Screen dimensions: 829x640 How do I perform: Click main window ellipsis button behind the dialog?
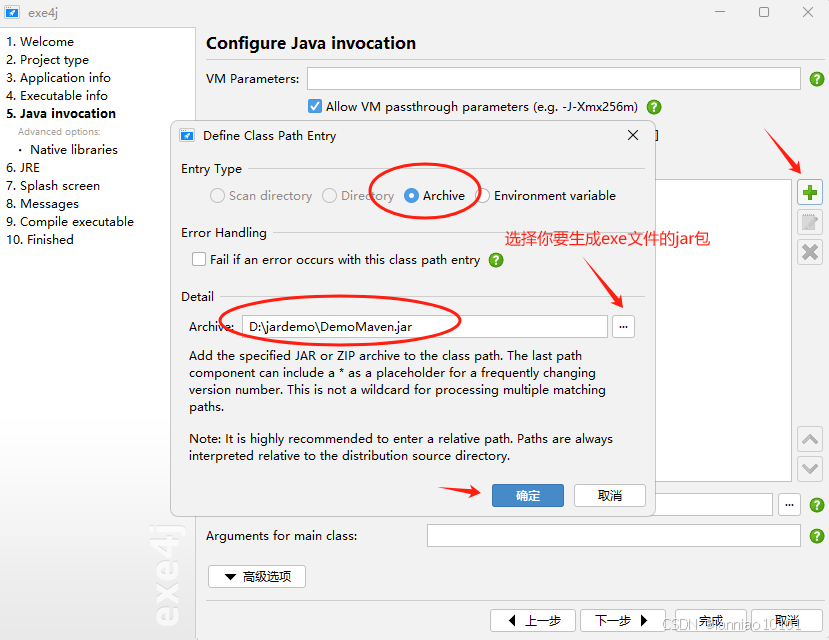click(x=789, y=505)
